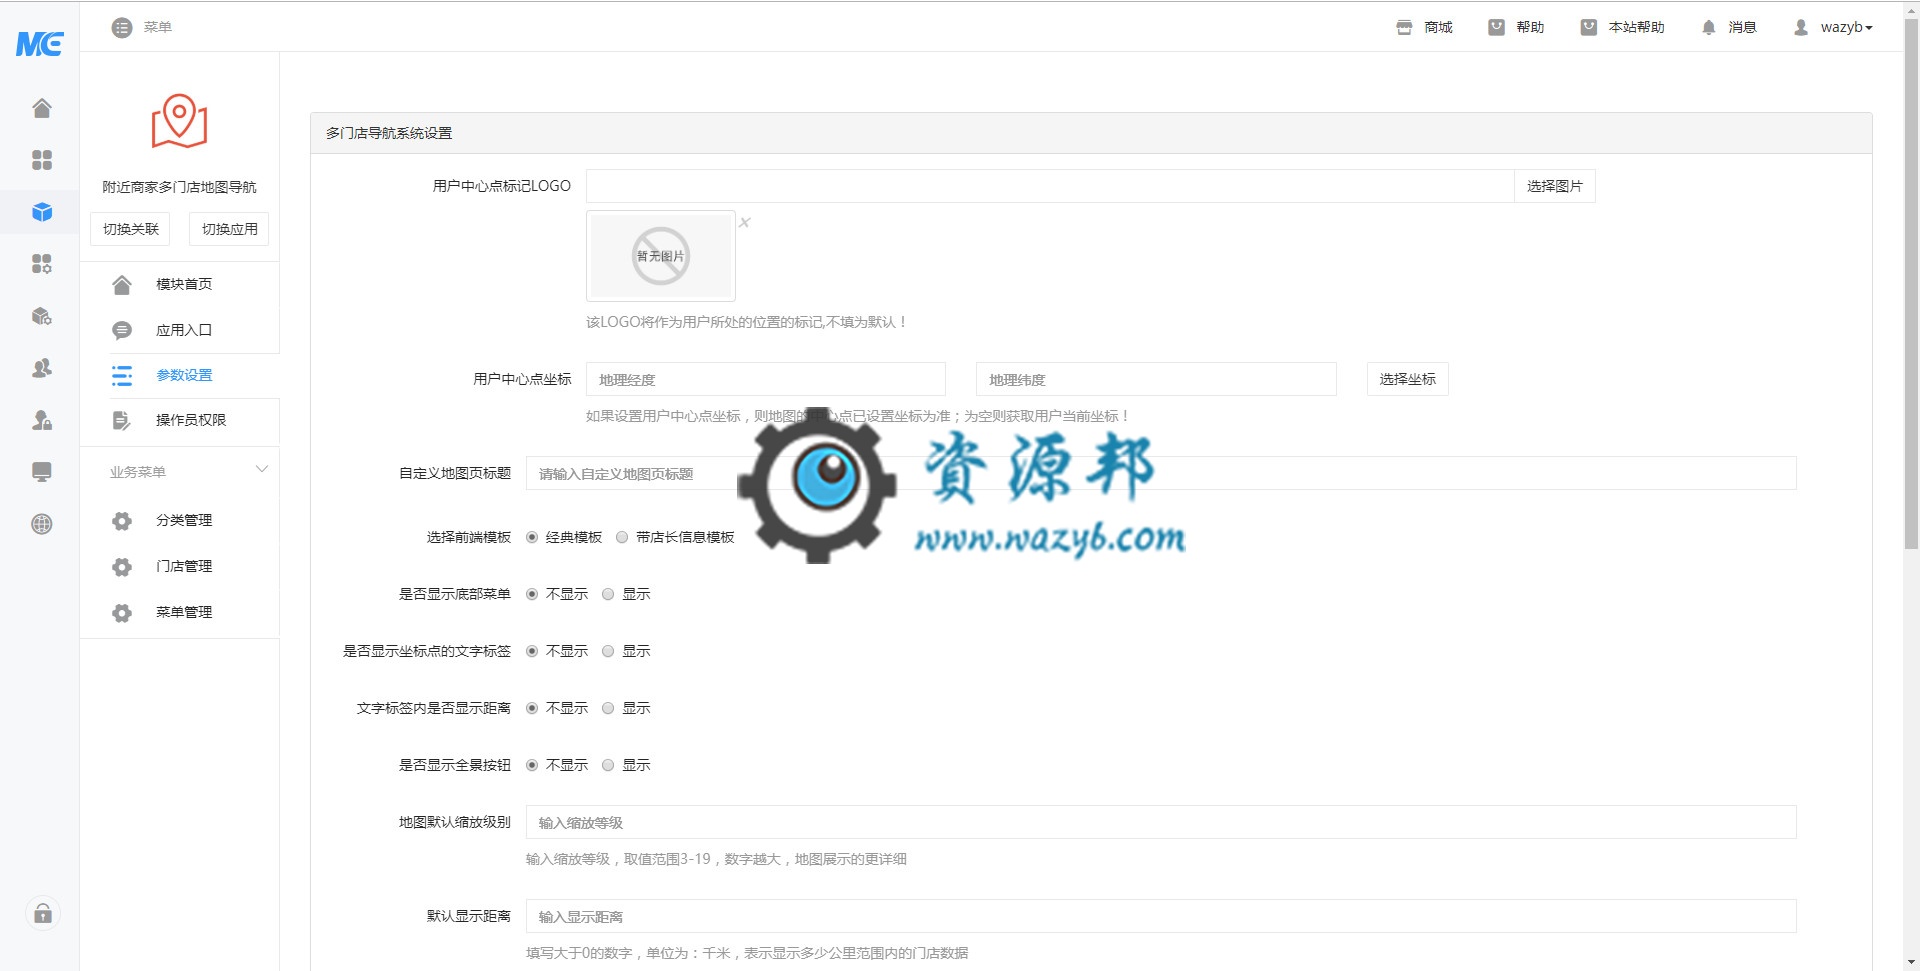The width and height of the screenshot is (1920, 971).
Task: Focus the 地理纬度 input field
Action: tap(1156, 379)
